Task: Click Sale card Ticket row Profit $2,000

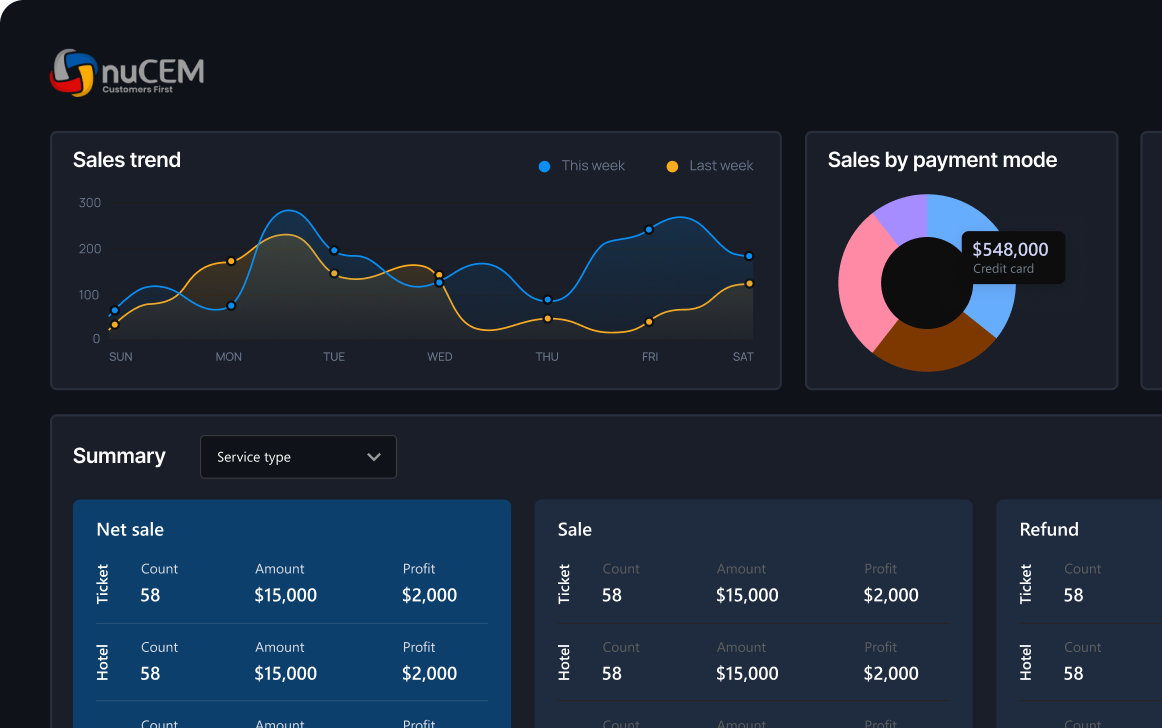Action: 891,595
